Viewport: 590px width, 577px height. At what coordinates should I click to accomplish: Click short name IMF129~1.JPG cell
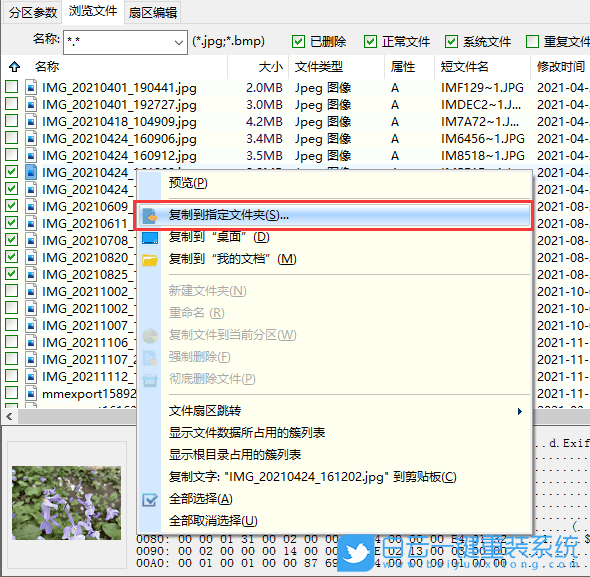482,88
